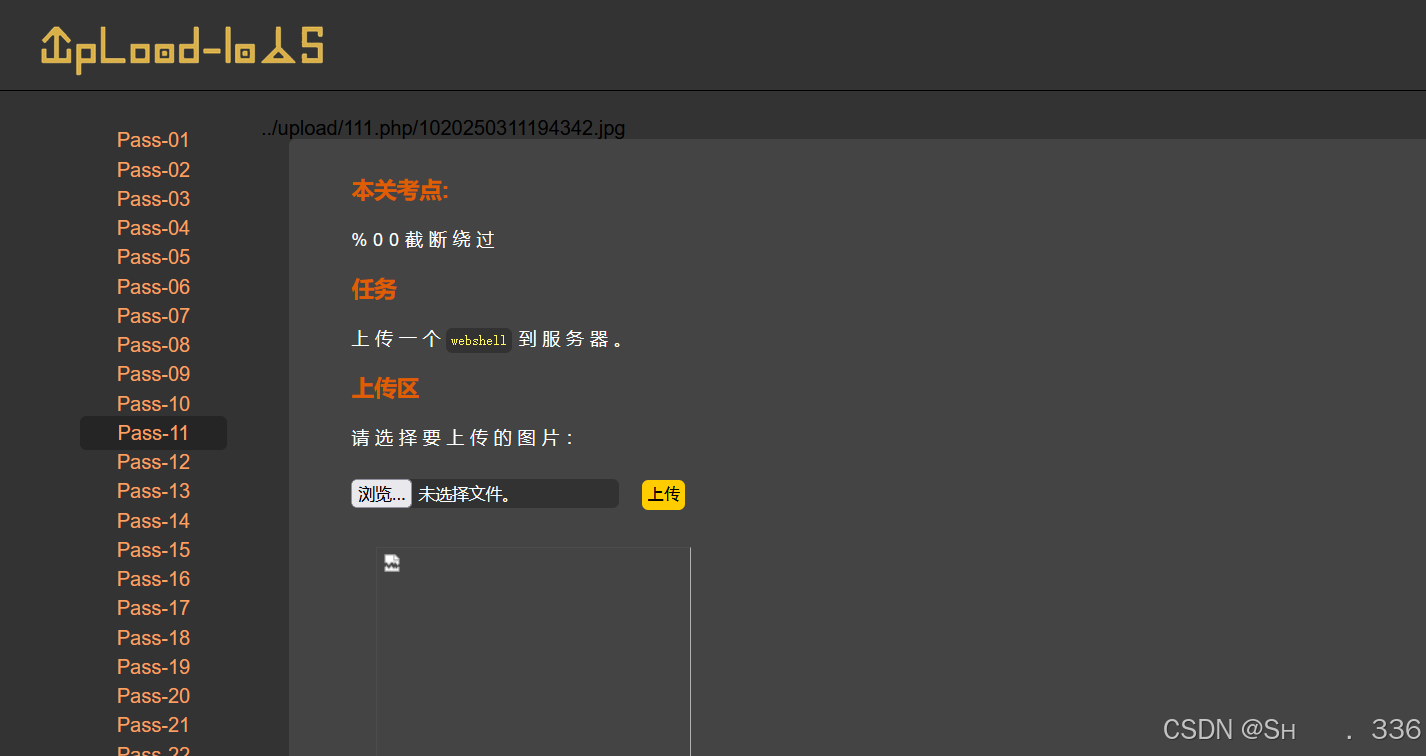Viewport: 1426px width, 756px height.
Task: Open the Pass-06 challenge
Action: pos(153,287)
